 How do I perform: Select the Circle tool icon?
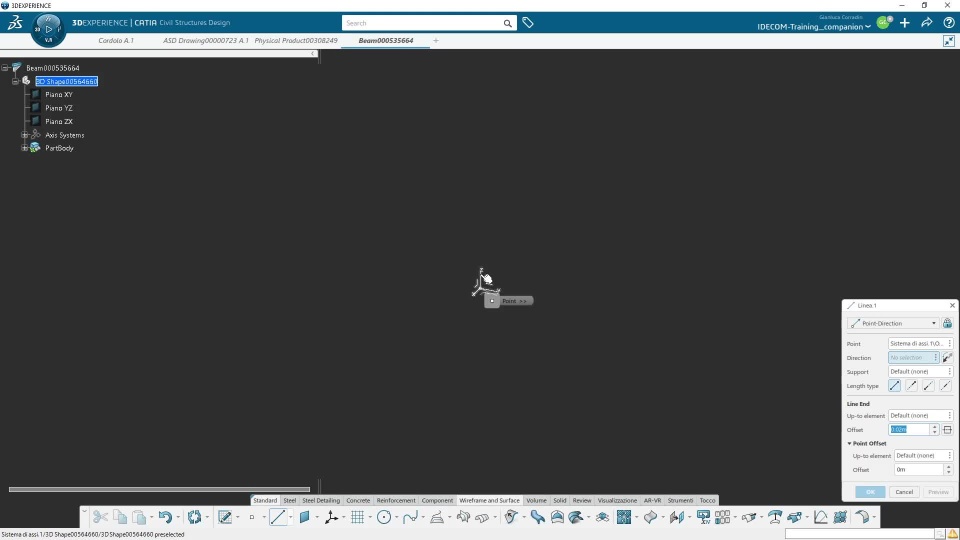tap(384, 517)
